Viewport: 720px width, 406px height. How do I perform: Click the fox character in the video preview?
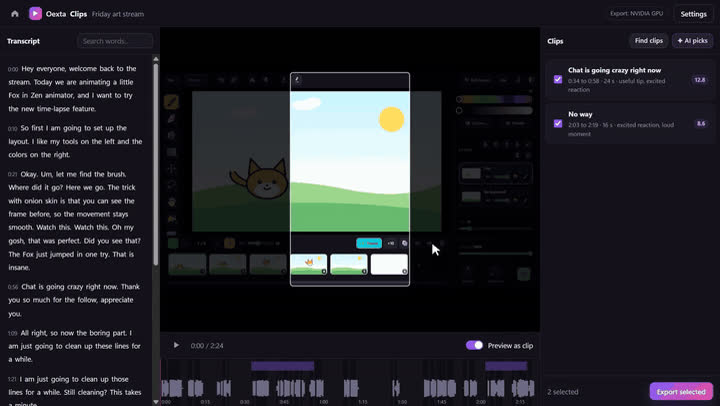coord(259,179)
